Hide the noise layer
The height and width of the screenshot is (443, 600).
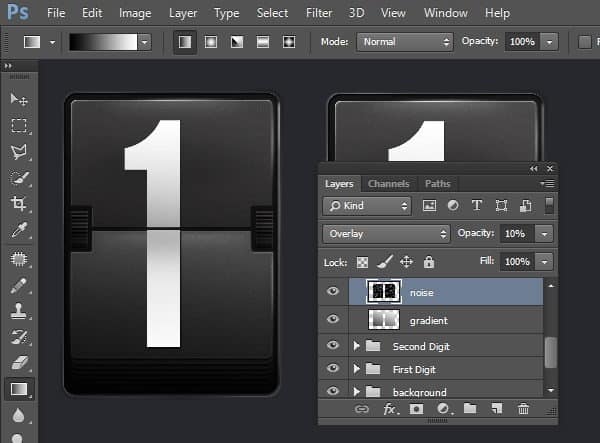334,292
